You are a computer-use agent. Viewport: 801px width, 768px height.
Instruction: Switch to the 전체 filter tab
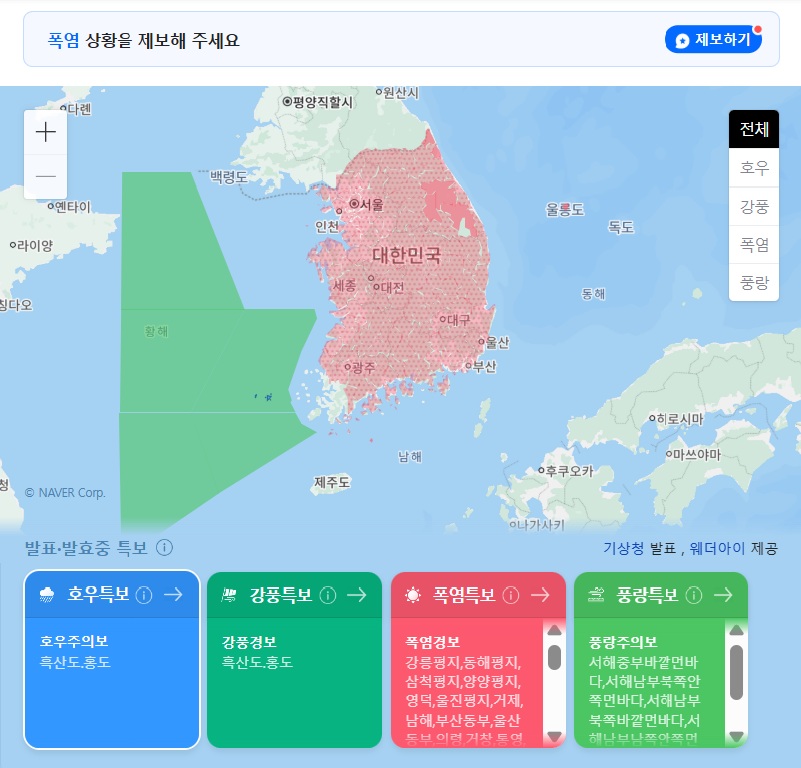click(754, 129)
